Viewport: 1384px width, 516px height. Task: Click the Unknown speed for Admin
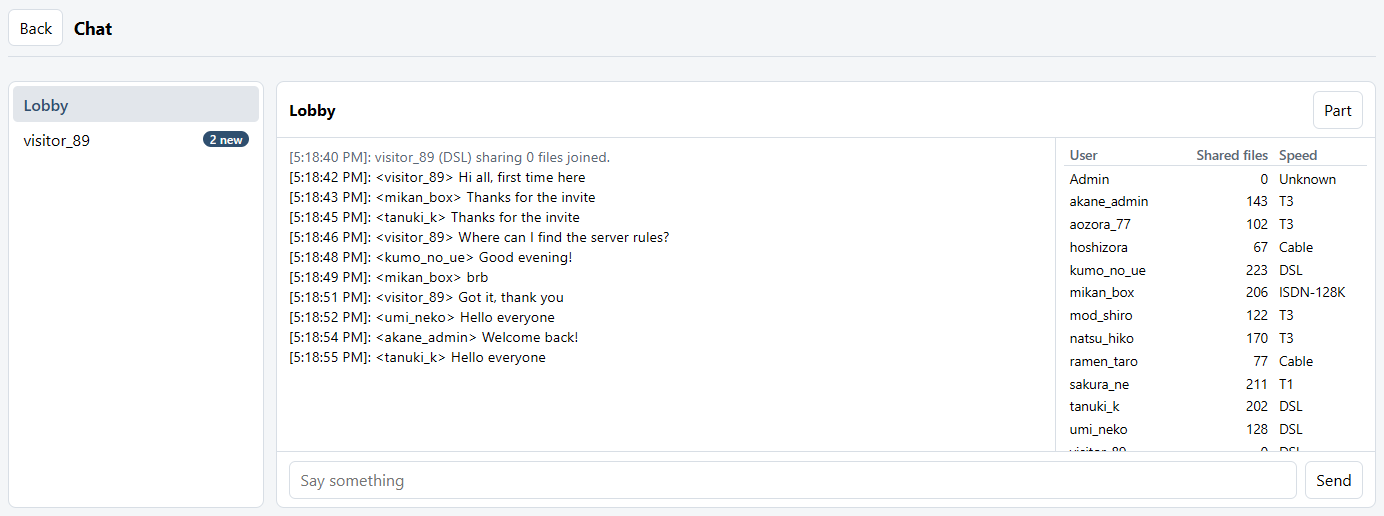1307,179
